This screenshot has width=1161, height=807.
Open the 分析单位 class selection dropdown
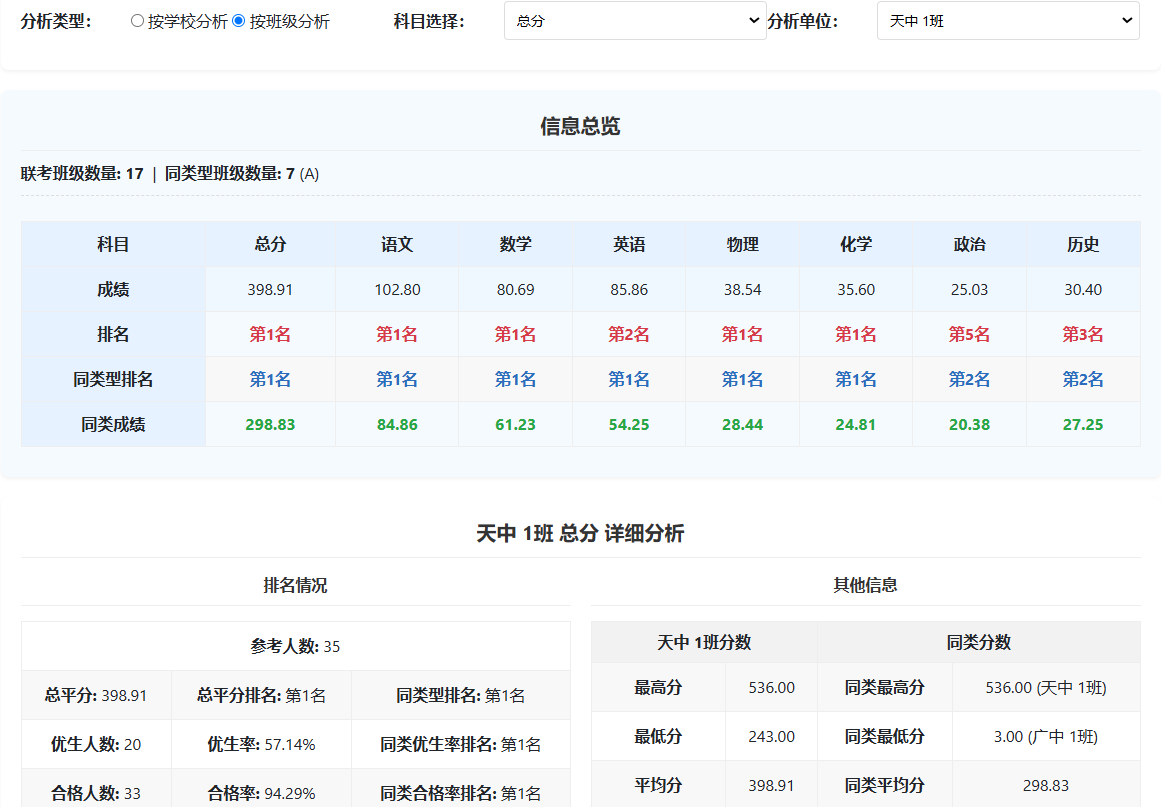[1007, 20]
